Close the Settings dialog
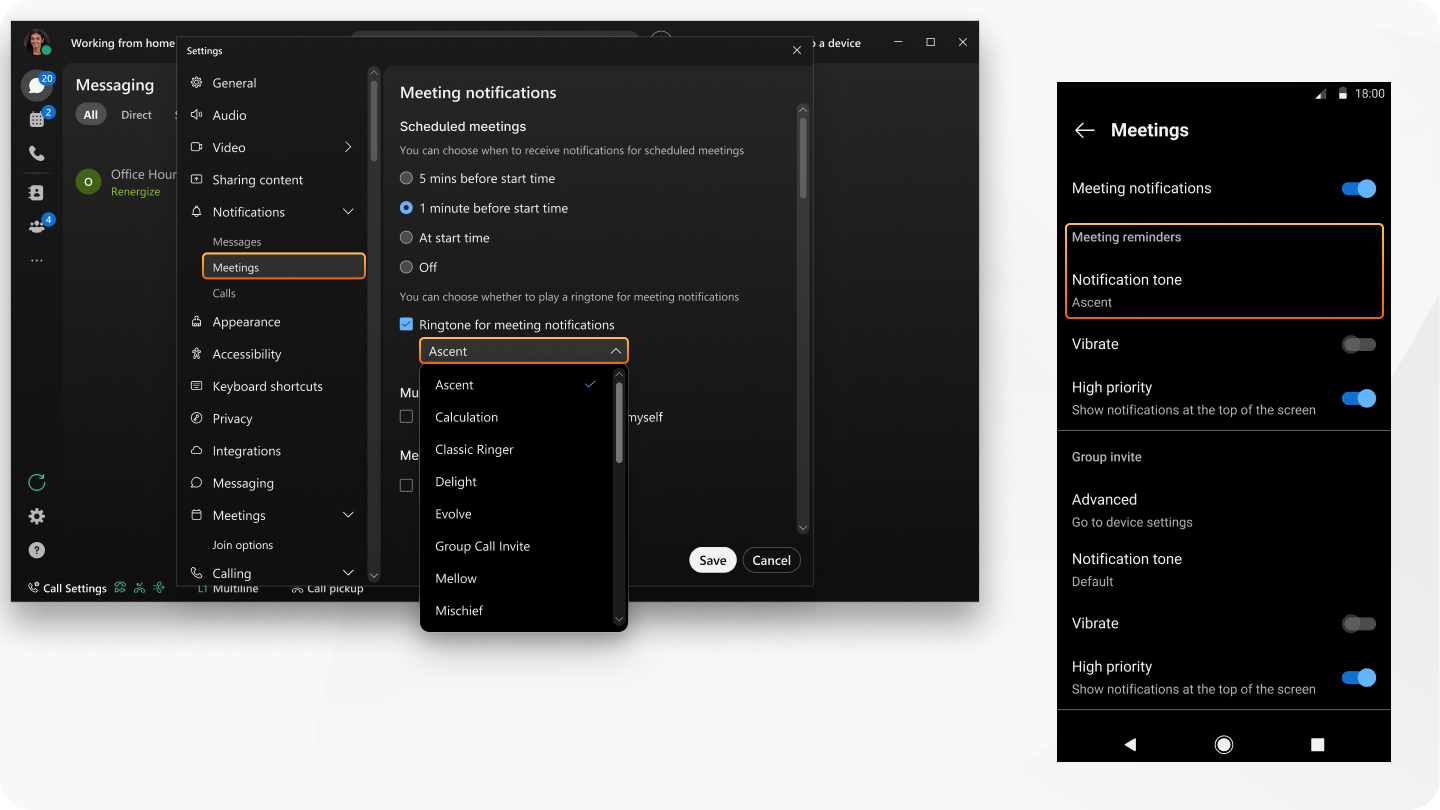The height and width of the screenshot is (810, 1440). [797, 50]
